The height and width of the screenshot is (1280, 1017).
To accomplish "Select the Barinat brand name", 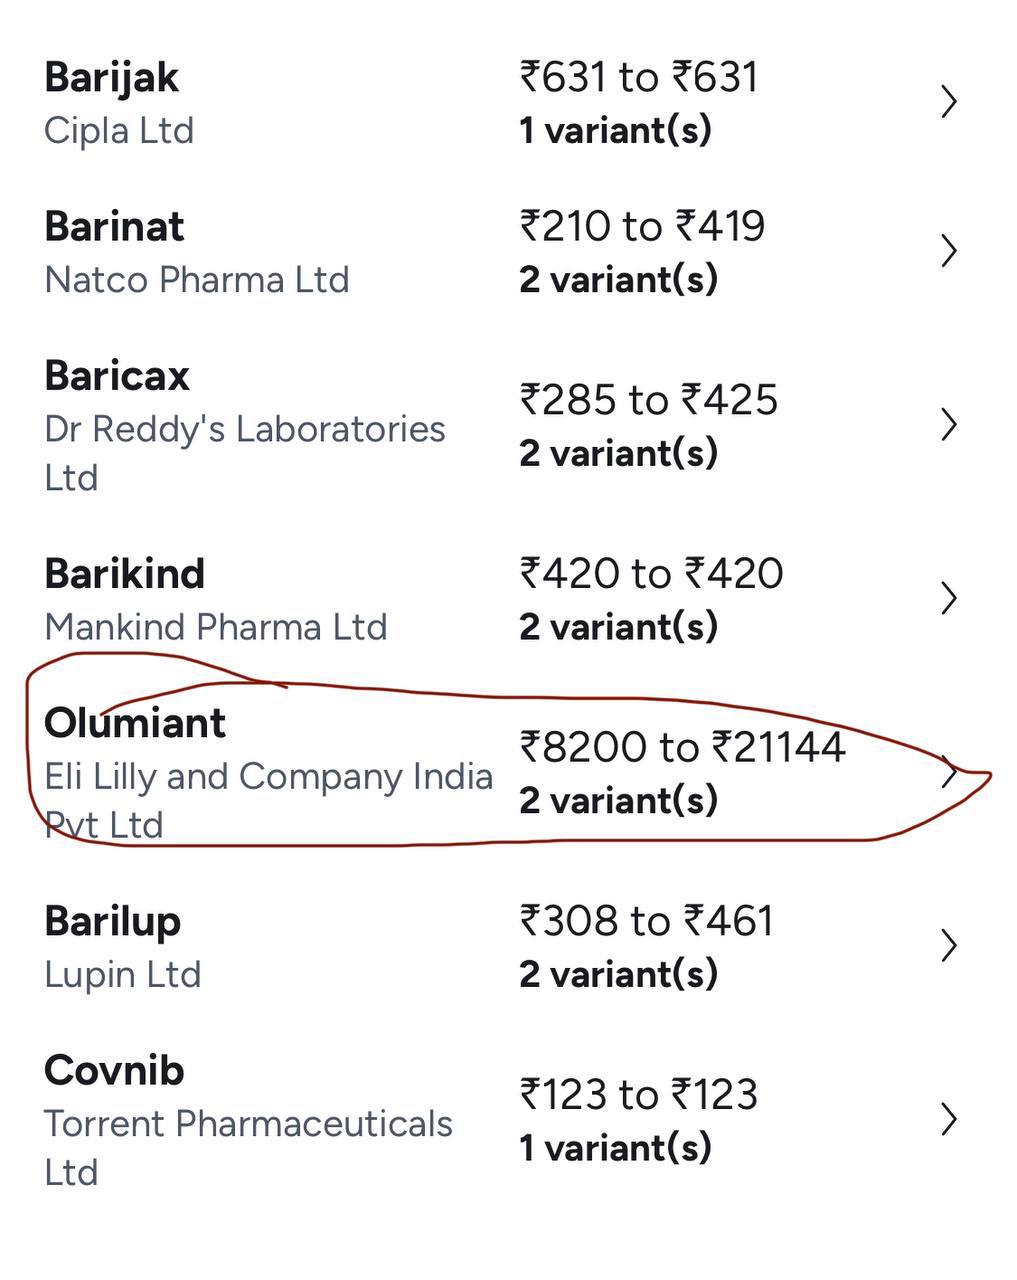I will pyautogui.click(x=114, y=227).
